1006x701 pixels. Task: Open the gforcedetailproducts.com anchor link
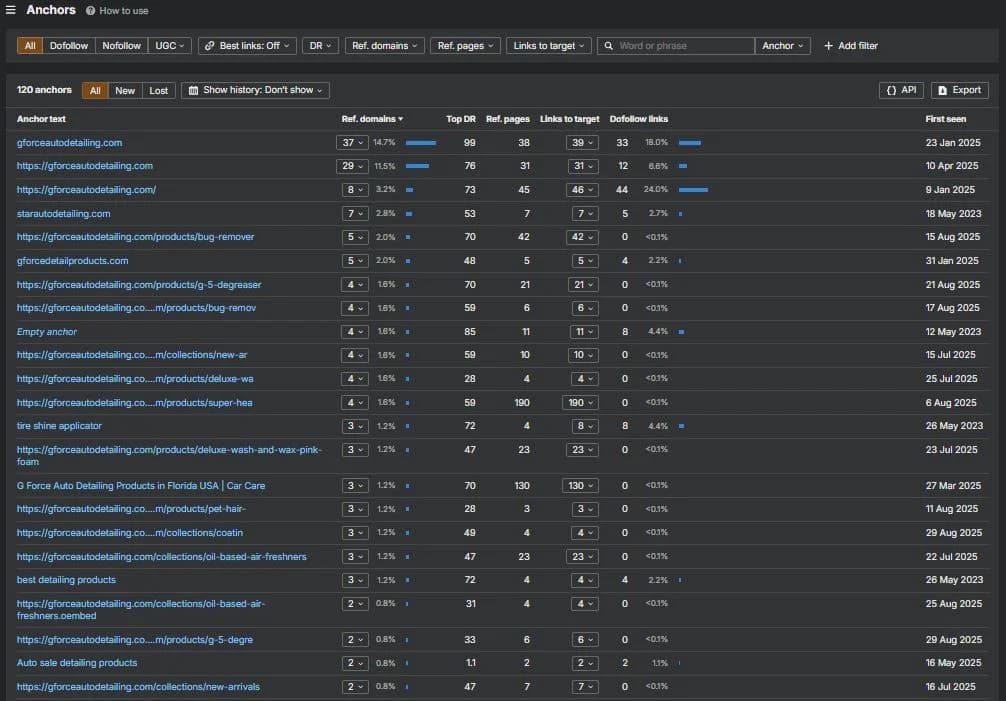72,260
